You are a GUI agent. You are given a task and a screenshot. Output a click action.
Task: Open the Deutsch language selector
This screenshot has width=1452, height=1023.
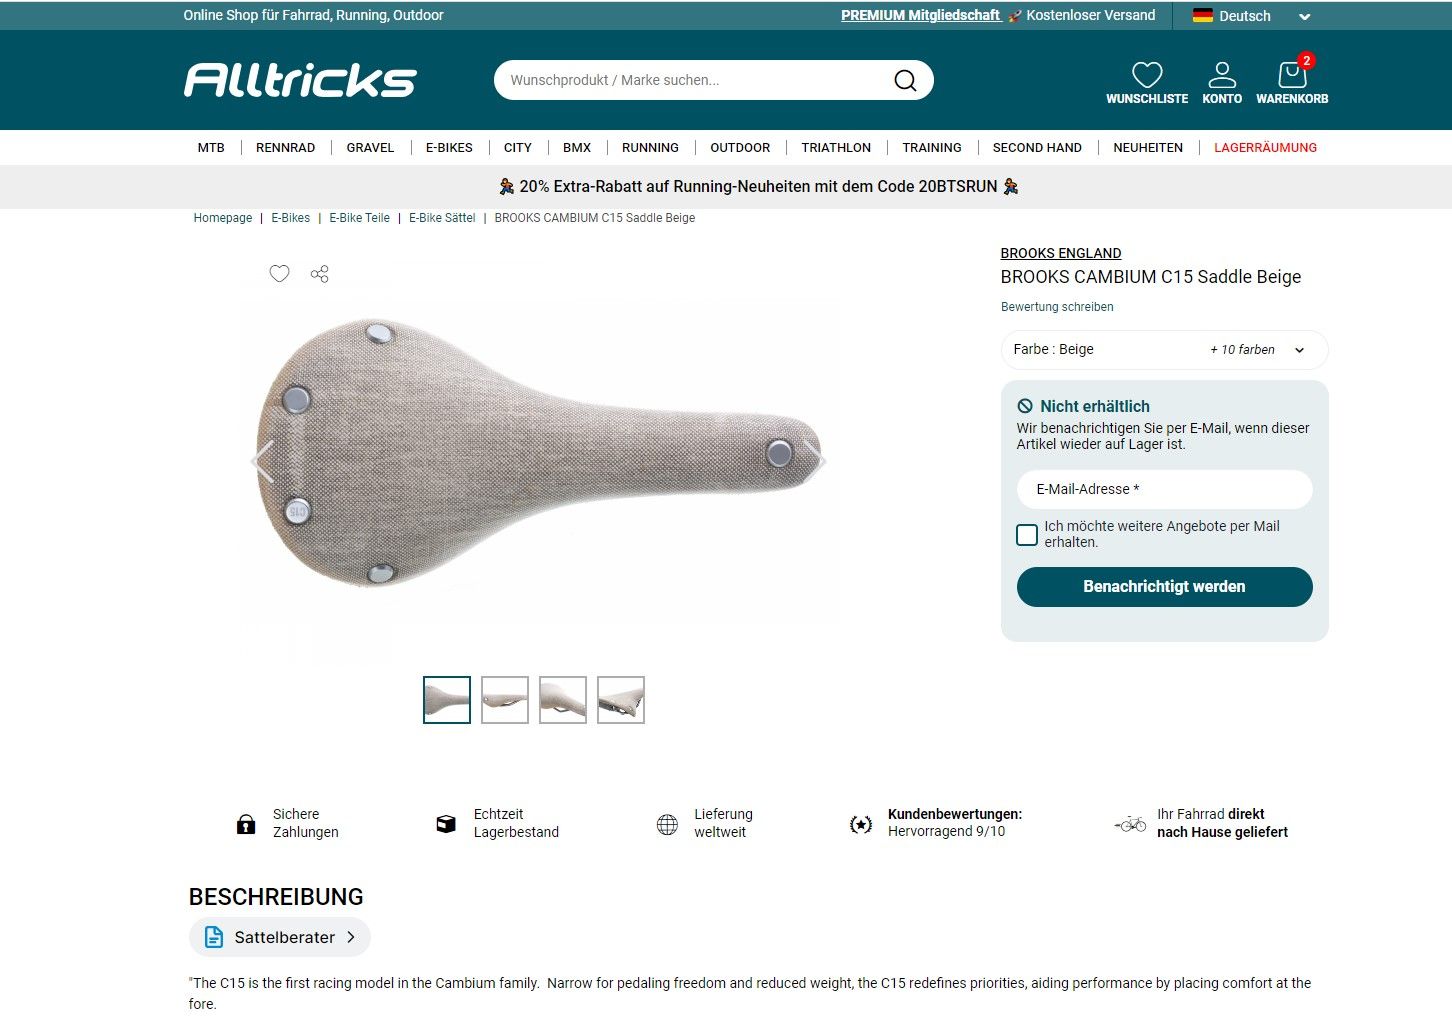click(x=1251, y=16)
